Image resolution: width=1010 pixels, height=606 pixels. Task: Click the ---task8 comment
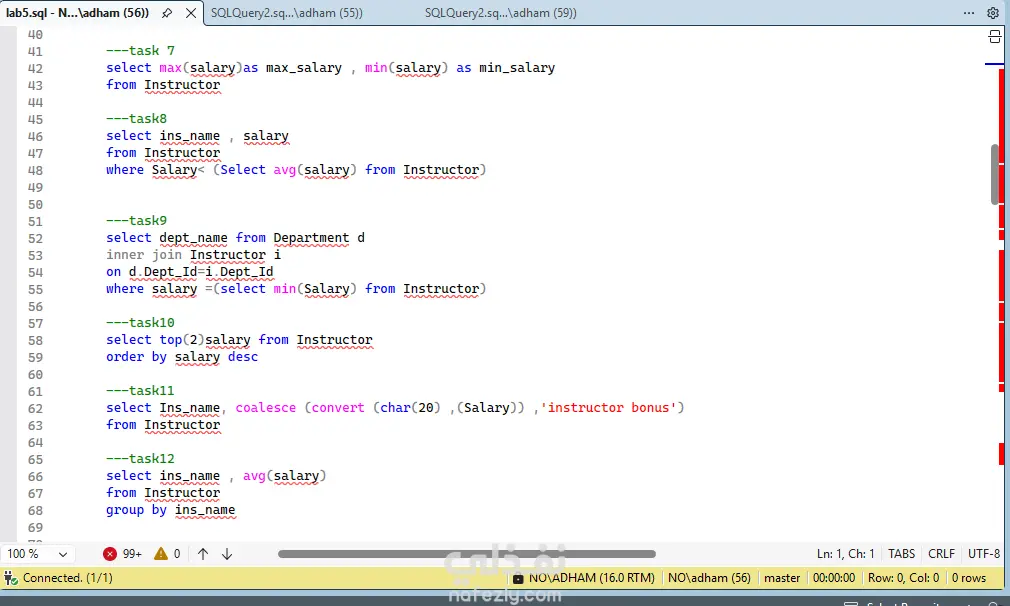pyautogui.click(x=137, y=118)
